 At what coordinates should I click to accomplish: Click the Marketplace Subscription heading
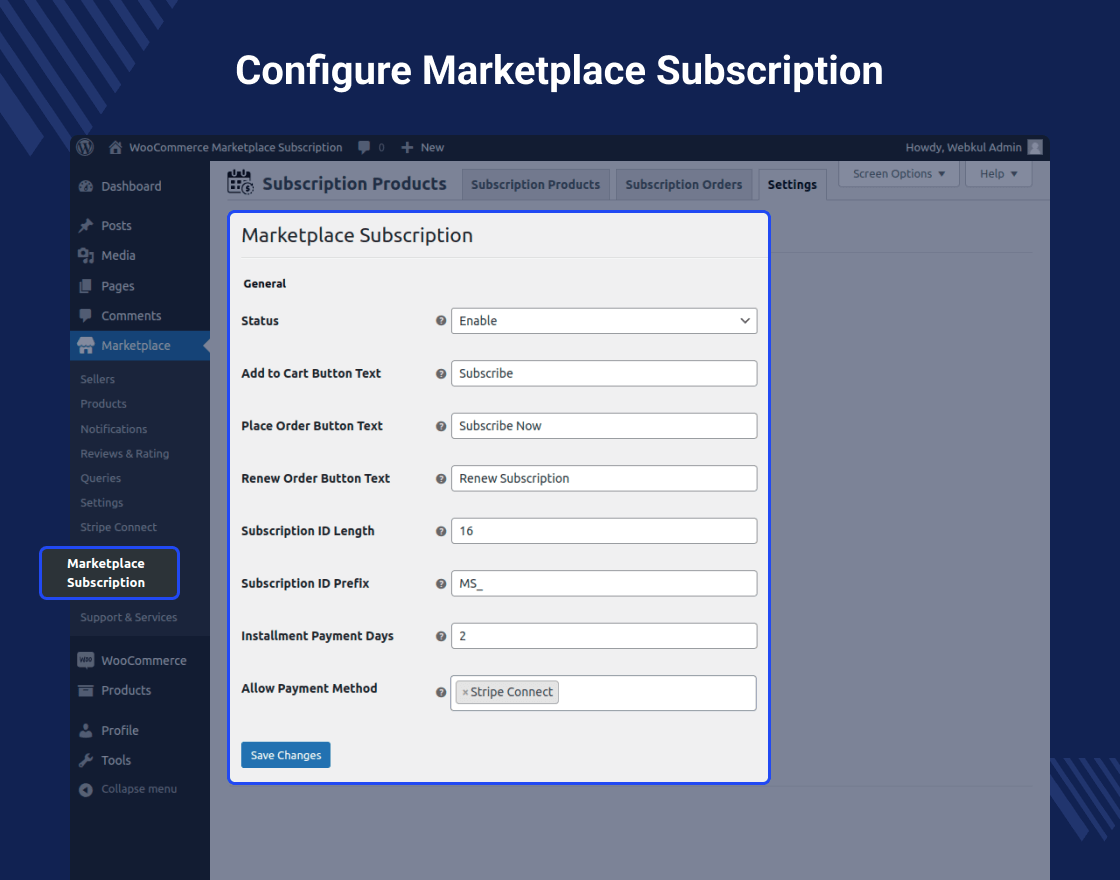coord(357,236)
